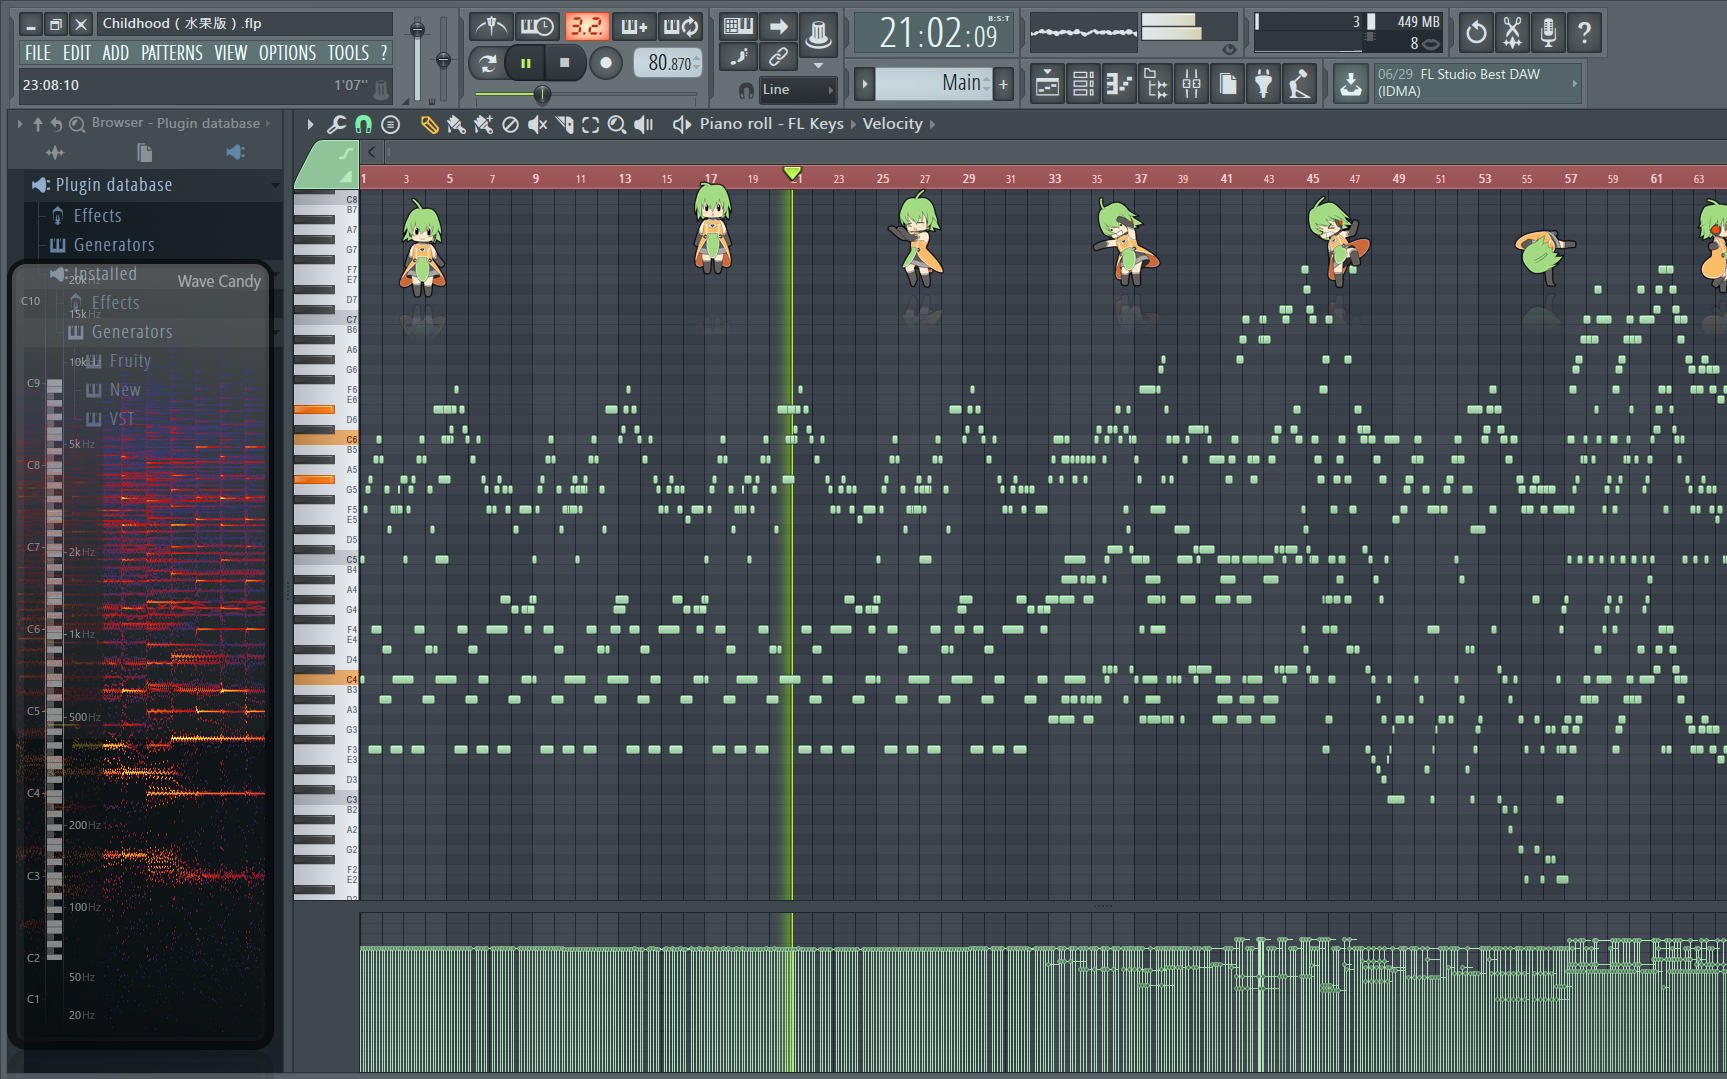Open piano roll menu arrow left of wrench
The image size is (1727, 1079).
click(310, 124)
